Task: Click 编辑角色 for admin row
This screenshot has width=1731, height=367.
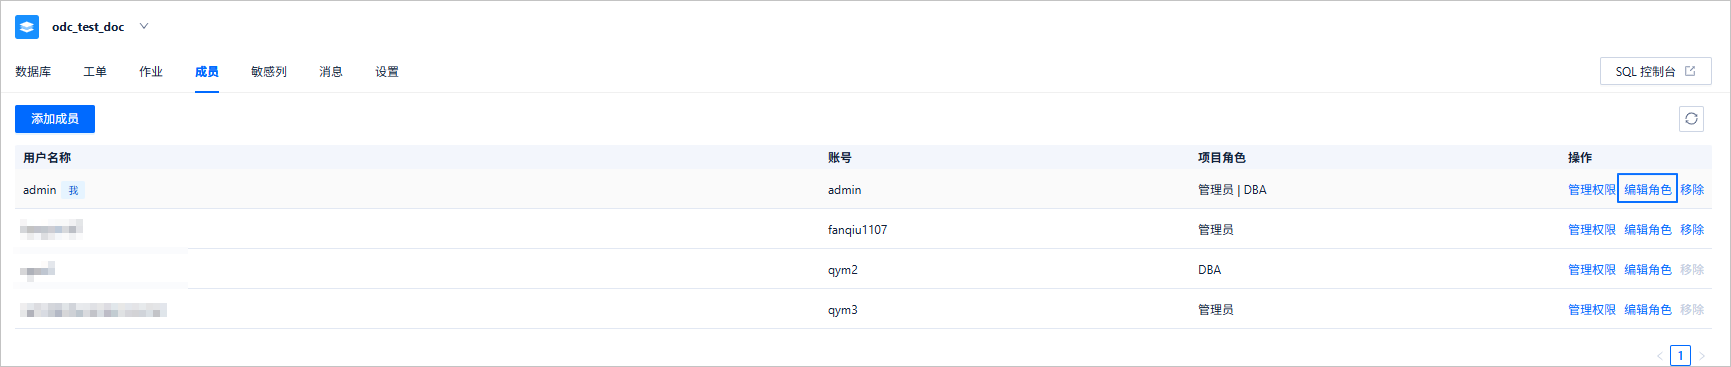Action: tap(1648, 190)
